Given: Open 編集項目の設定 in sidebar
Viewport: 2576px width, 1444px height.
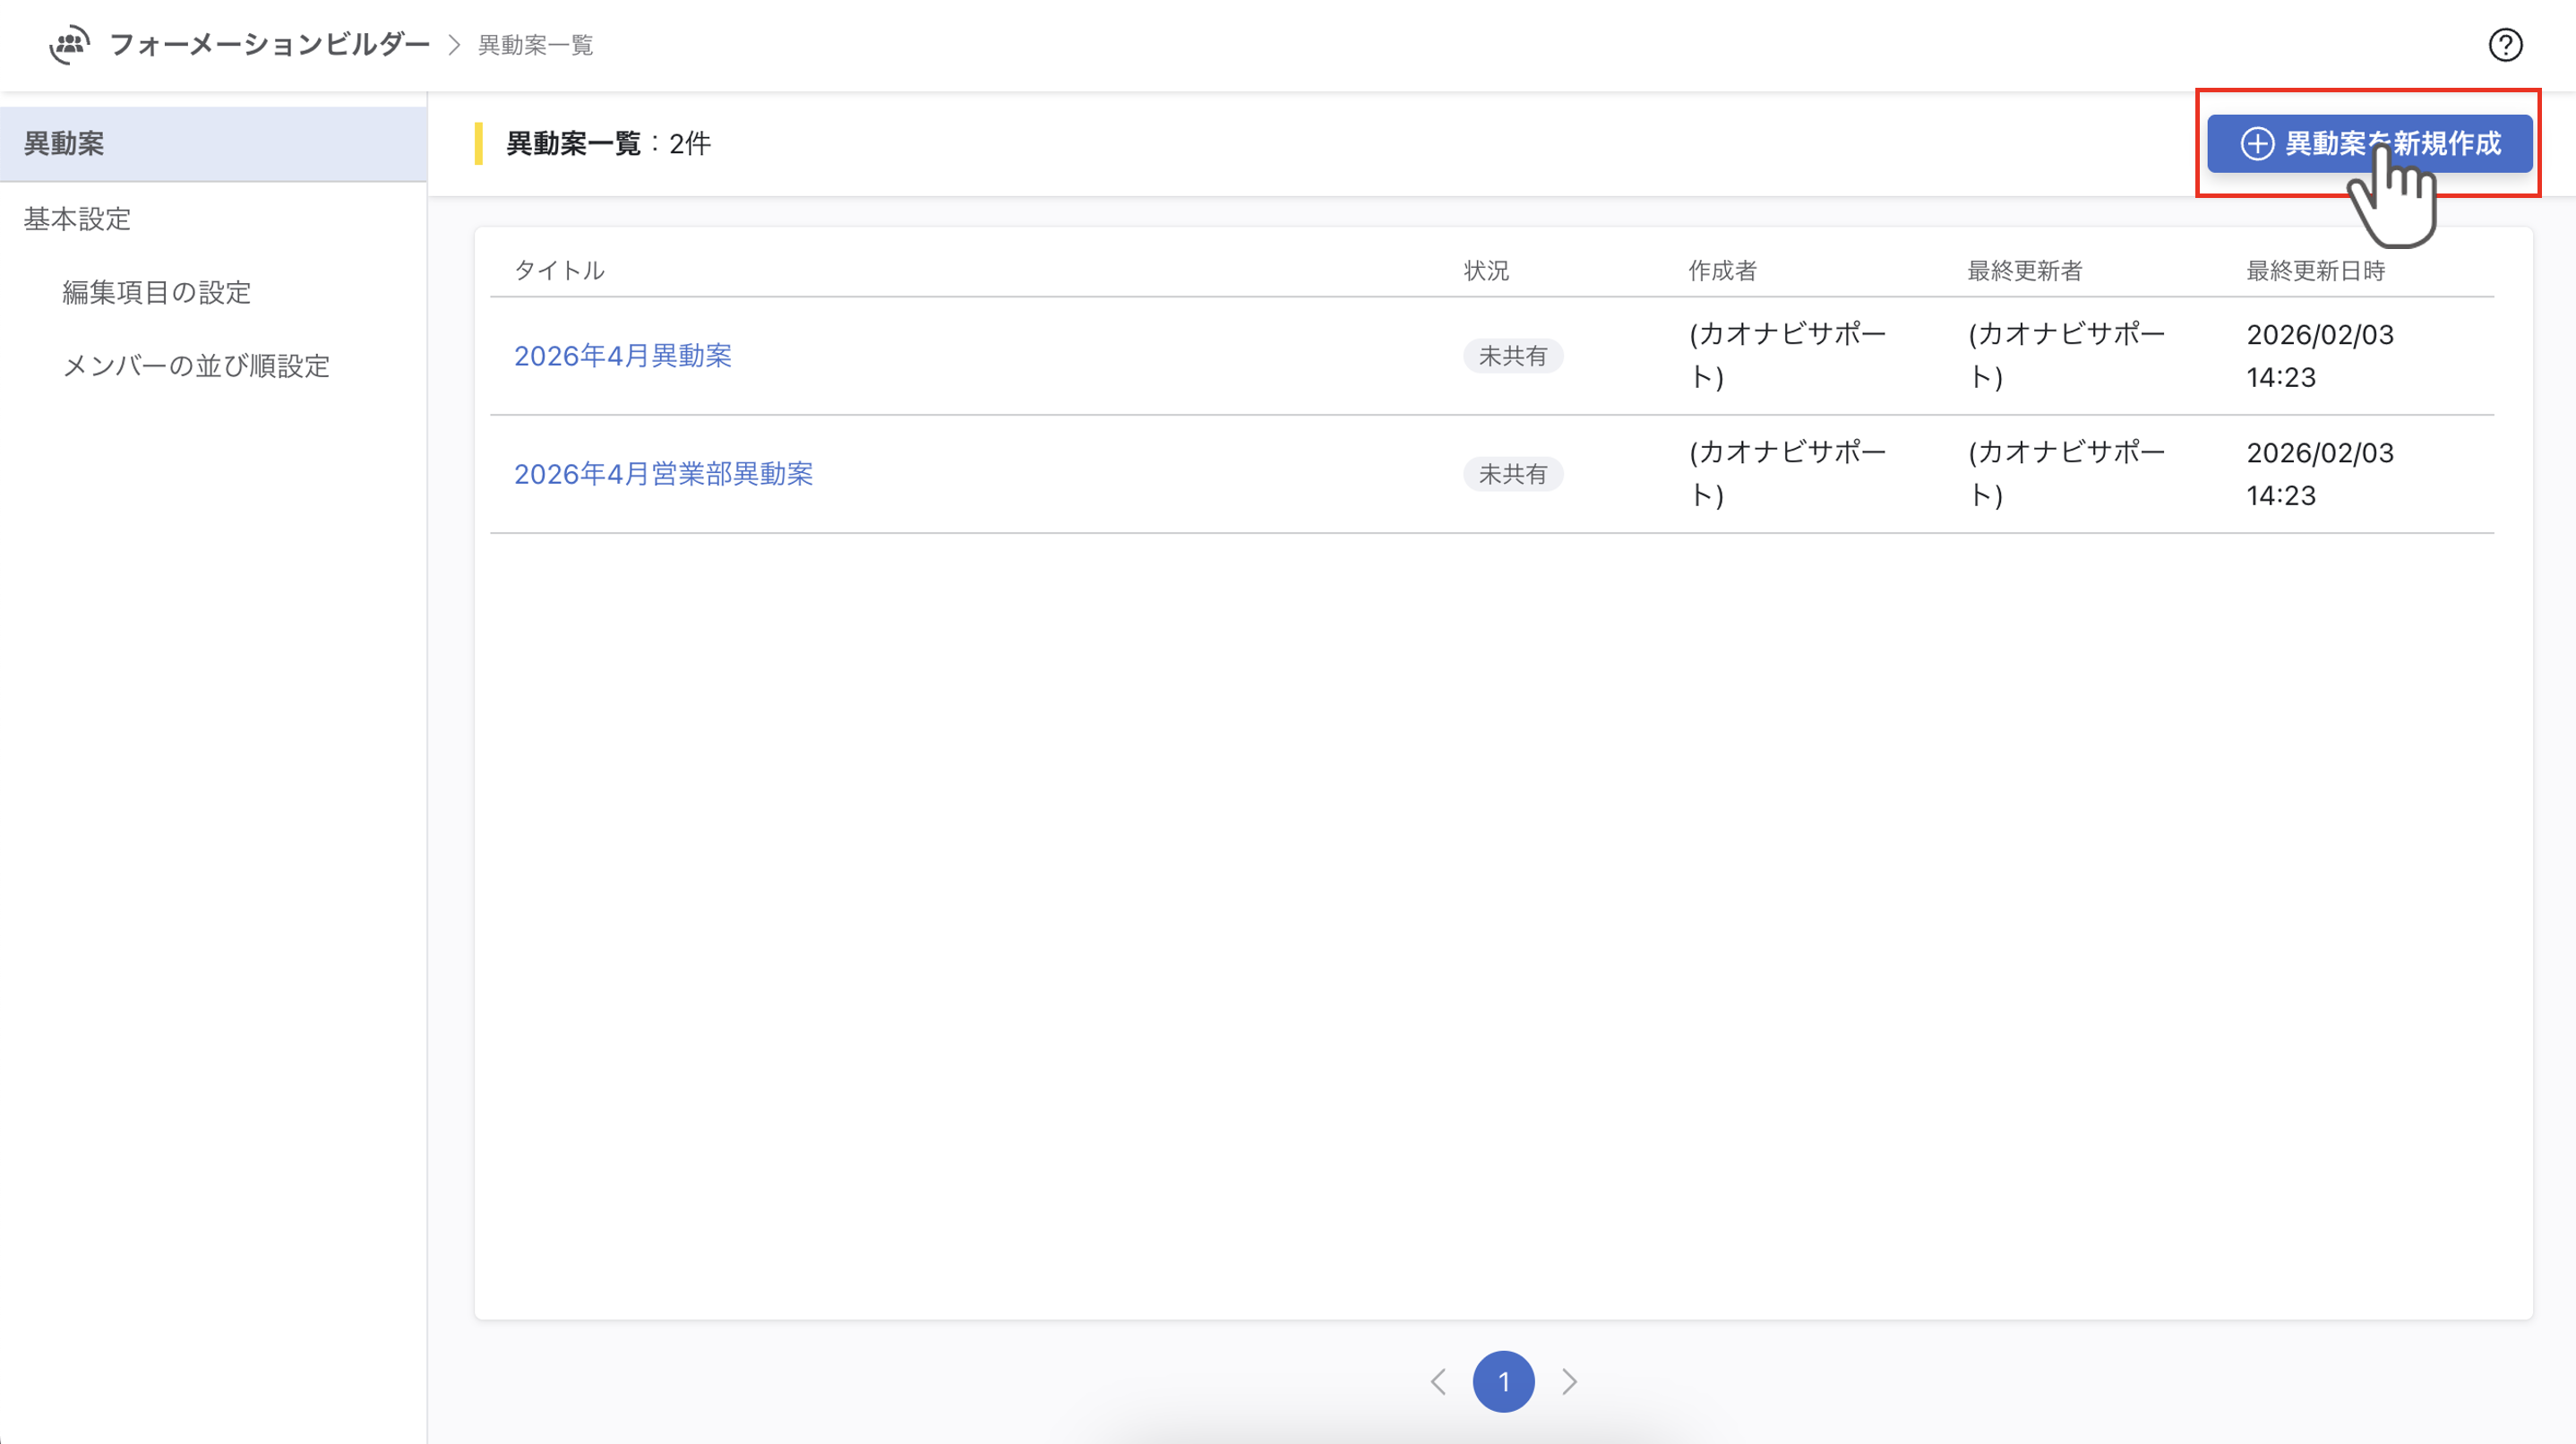Looking at the screenshot, I should (x=156, y=292).
